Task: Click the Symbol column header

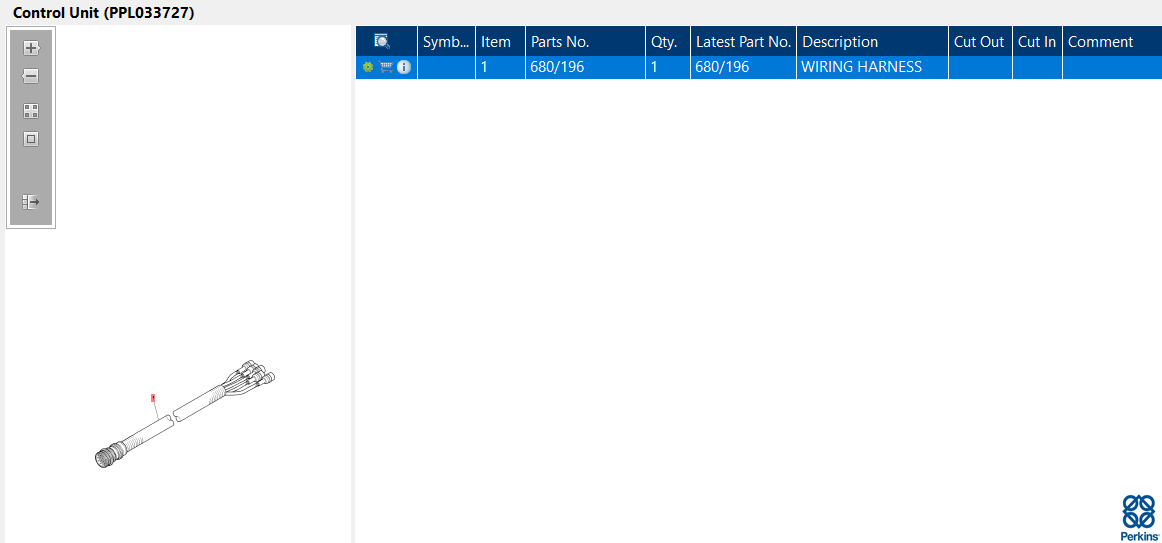Action: pos(446,41)
